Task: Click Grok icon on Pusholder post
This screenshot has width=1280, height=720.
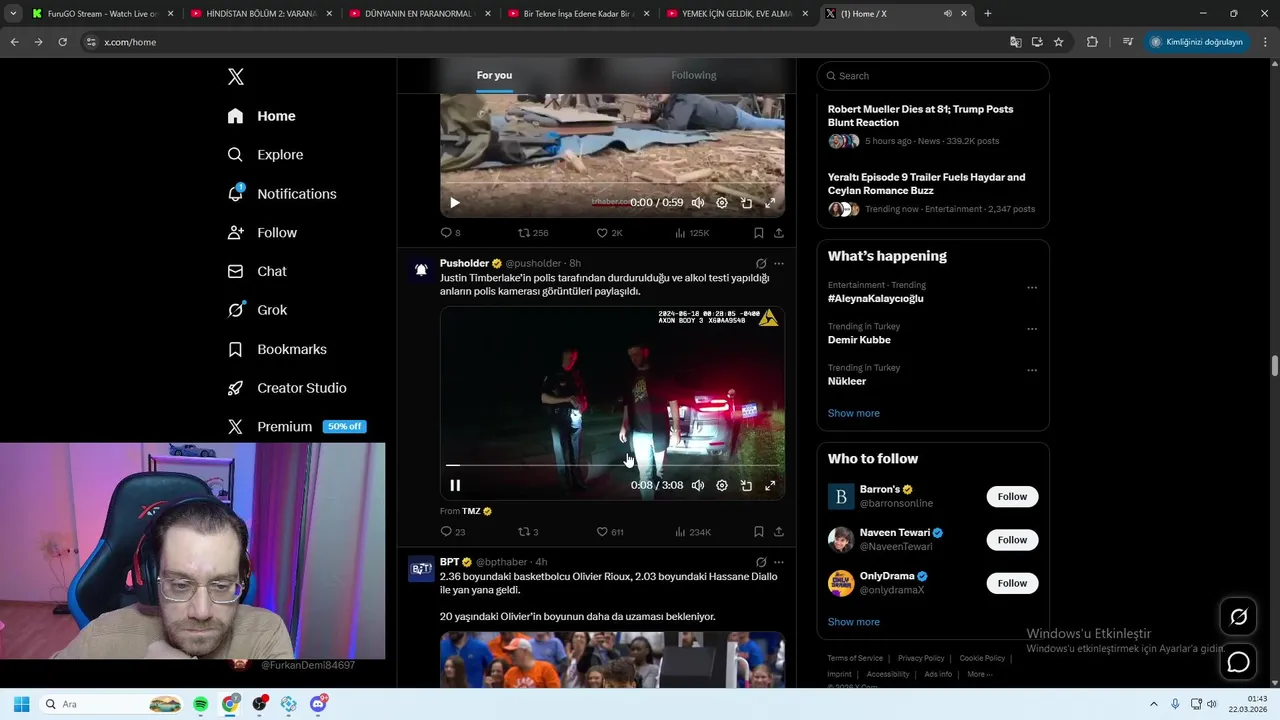Action: (761, 264)
